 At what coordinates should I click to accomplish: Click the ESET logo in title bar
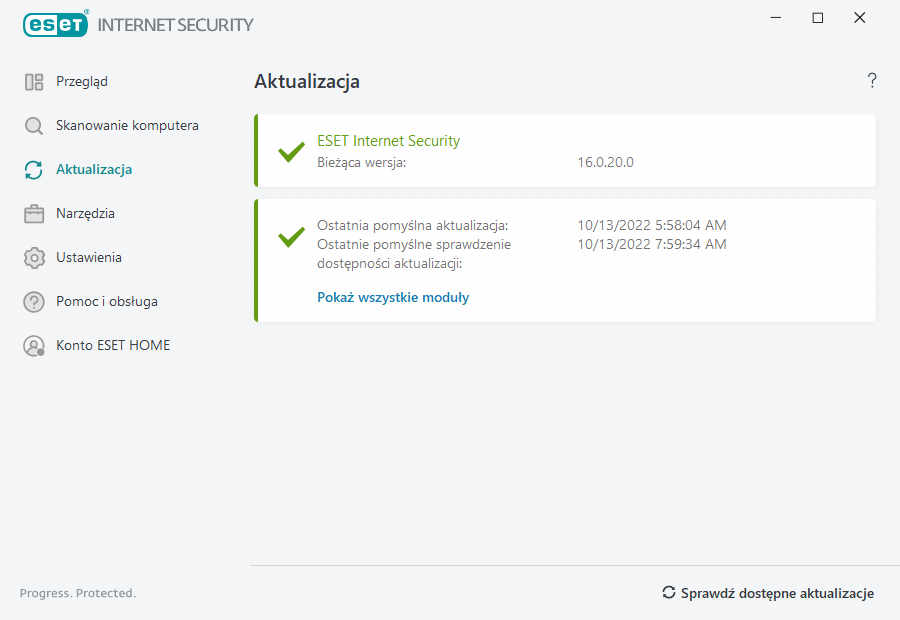click(x=56, y=24)
